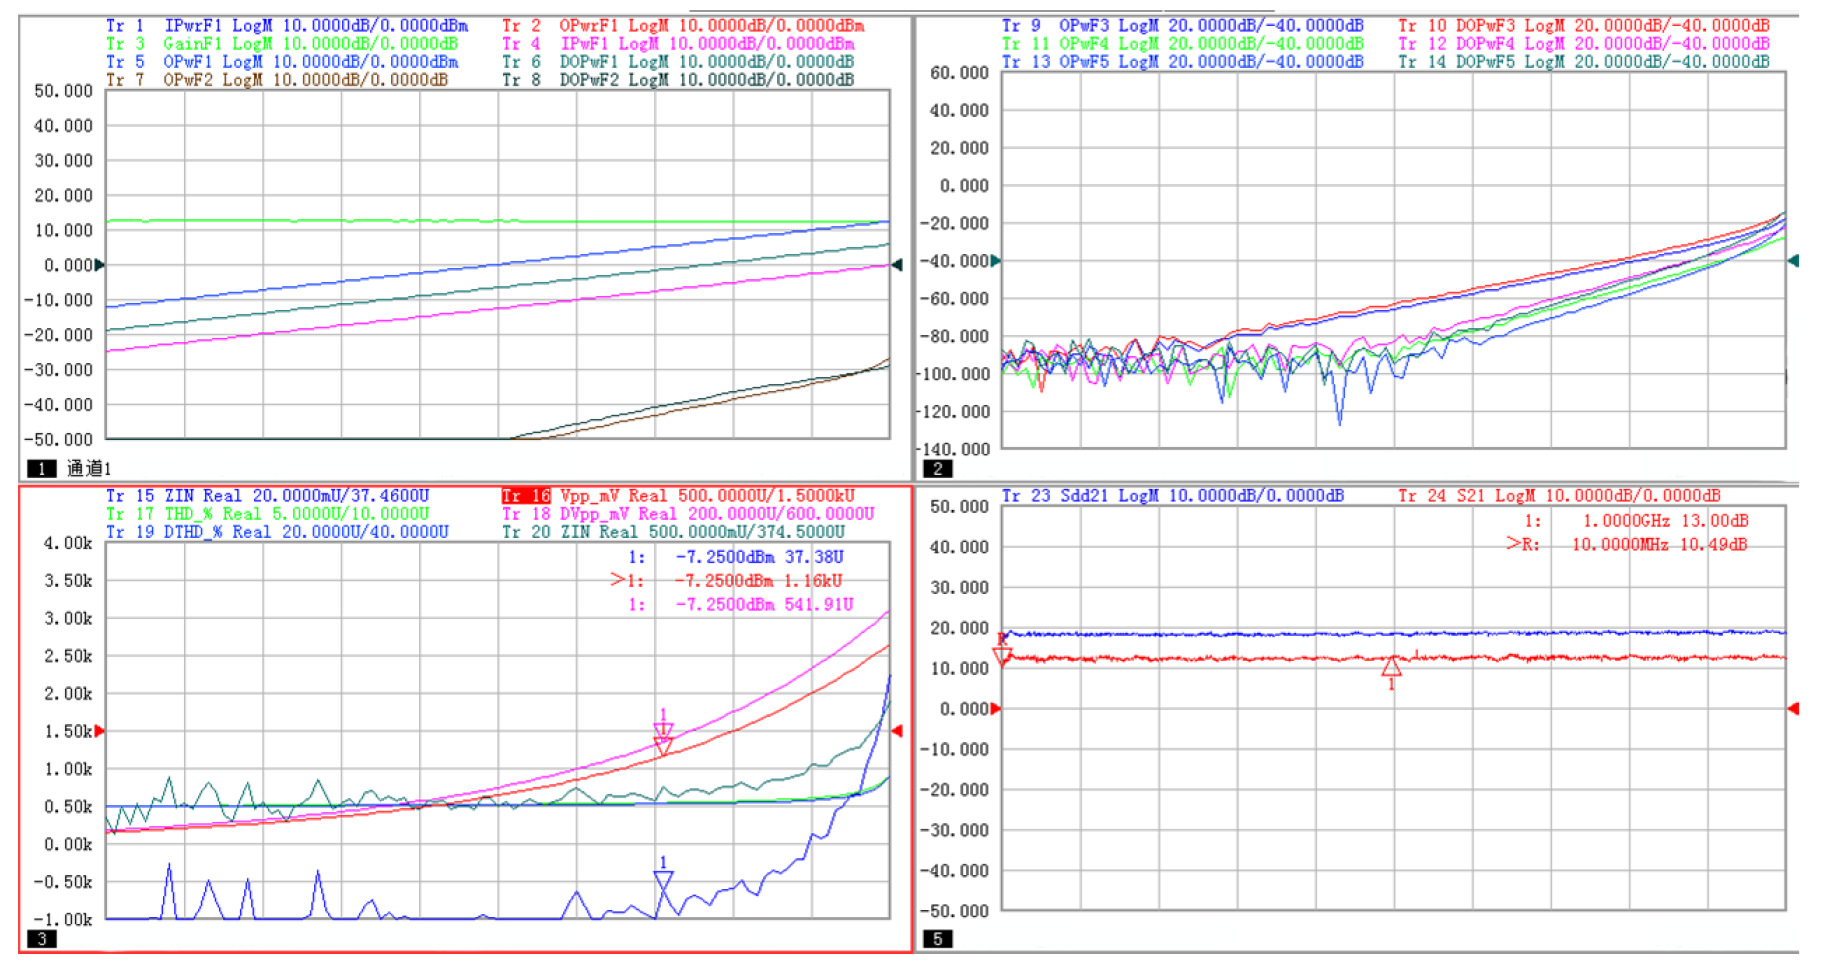1827x965 pixels.
Task: Click the reference level arrow at -40.000 in window 2
Action: (x=995, y=261)
